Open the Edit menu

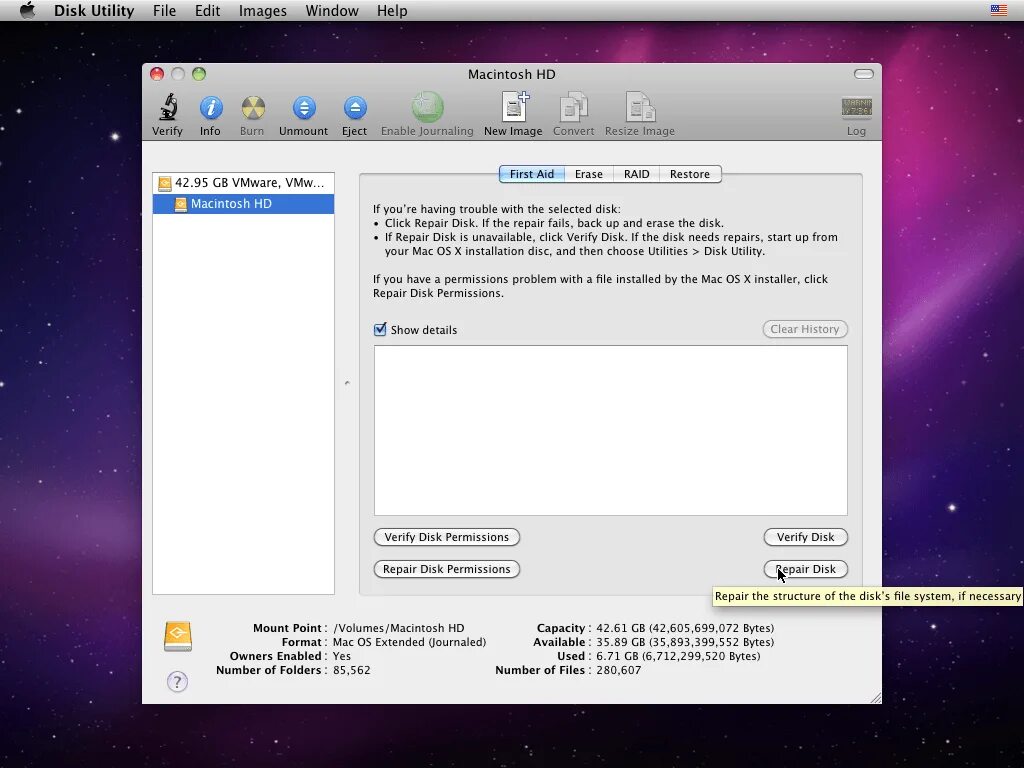(x=207, y=10)
